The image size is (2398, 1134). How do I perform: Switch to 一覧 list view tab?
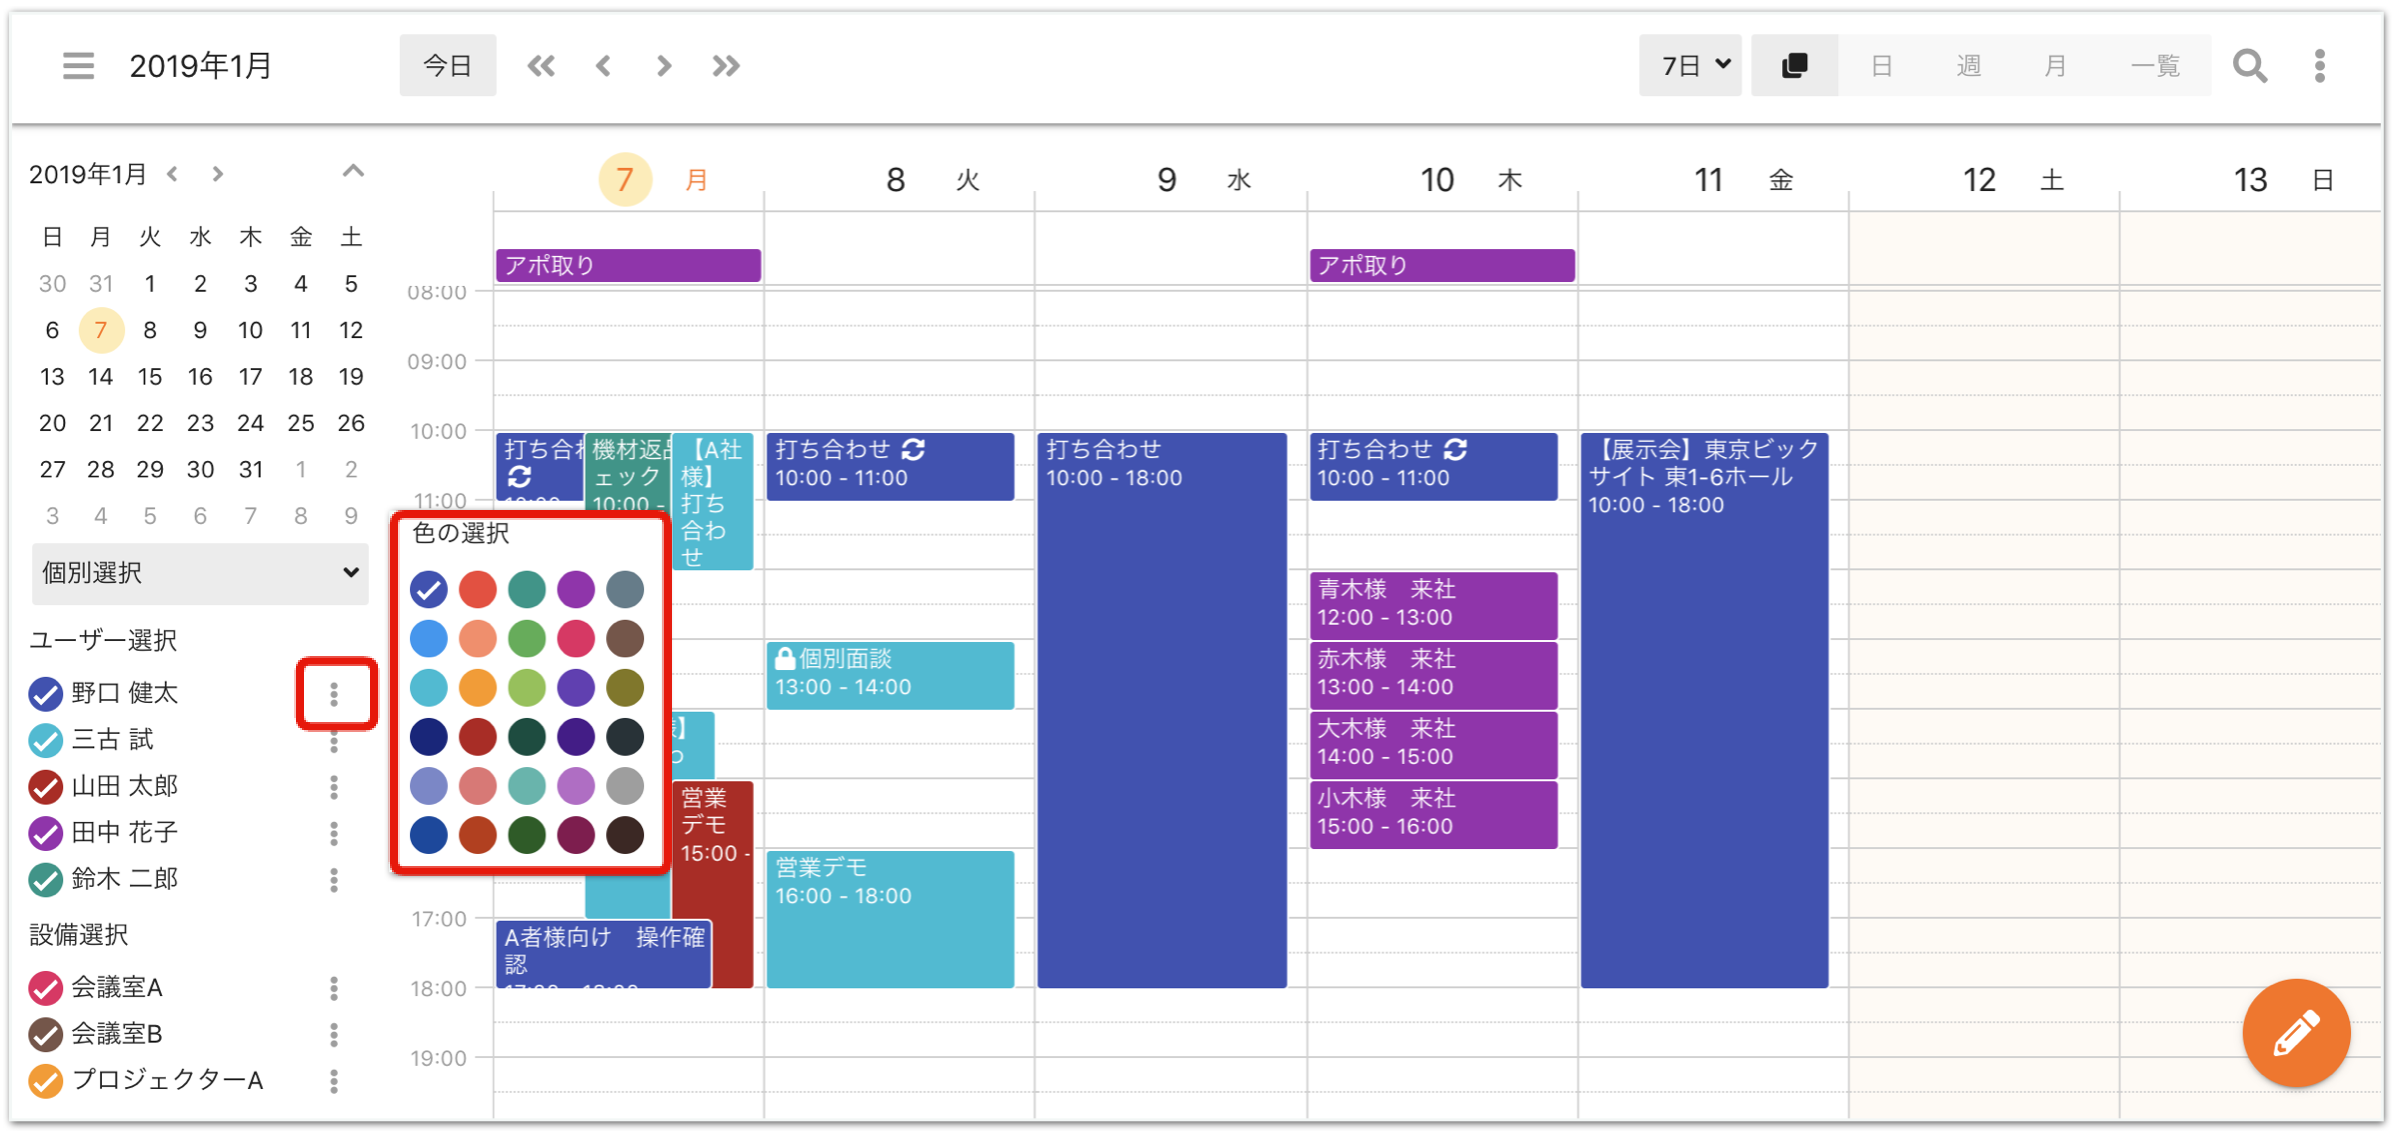tap(2155, 66)
